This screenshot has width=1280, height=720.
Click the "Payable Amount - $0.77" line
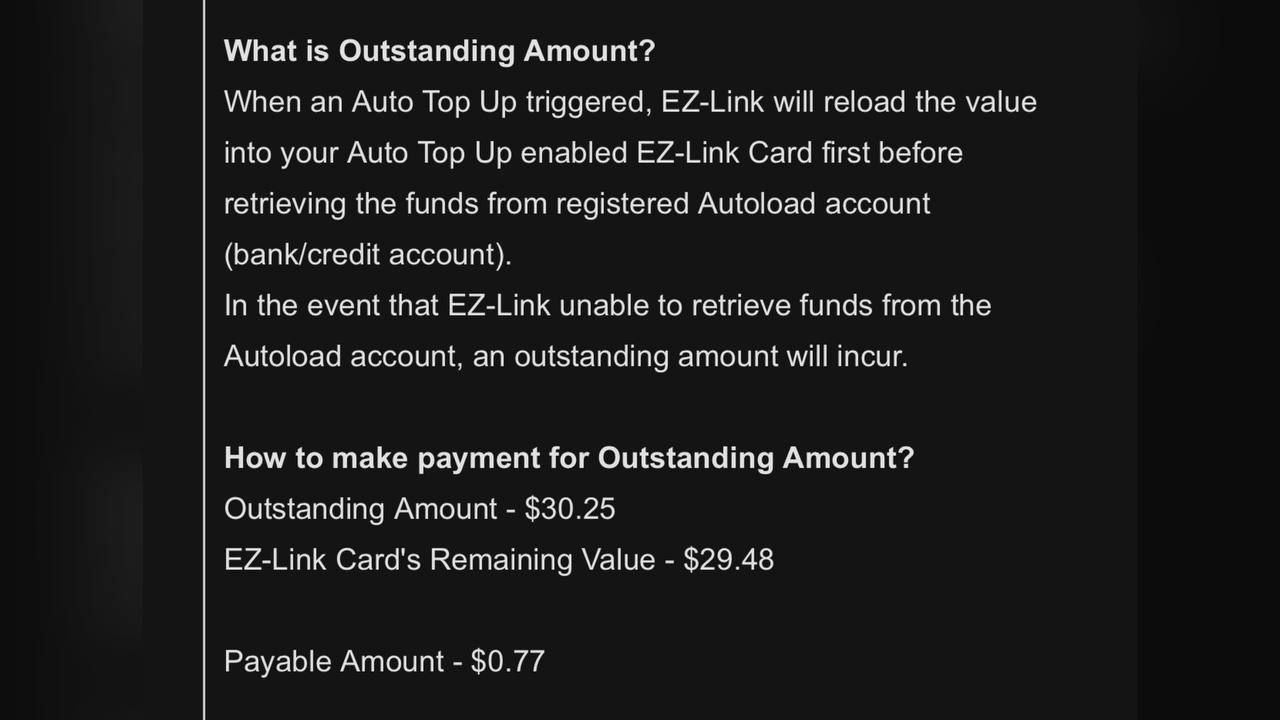384,662
